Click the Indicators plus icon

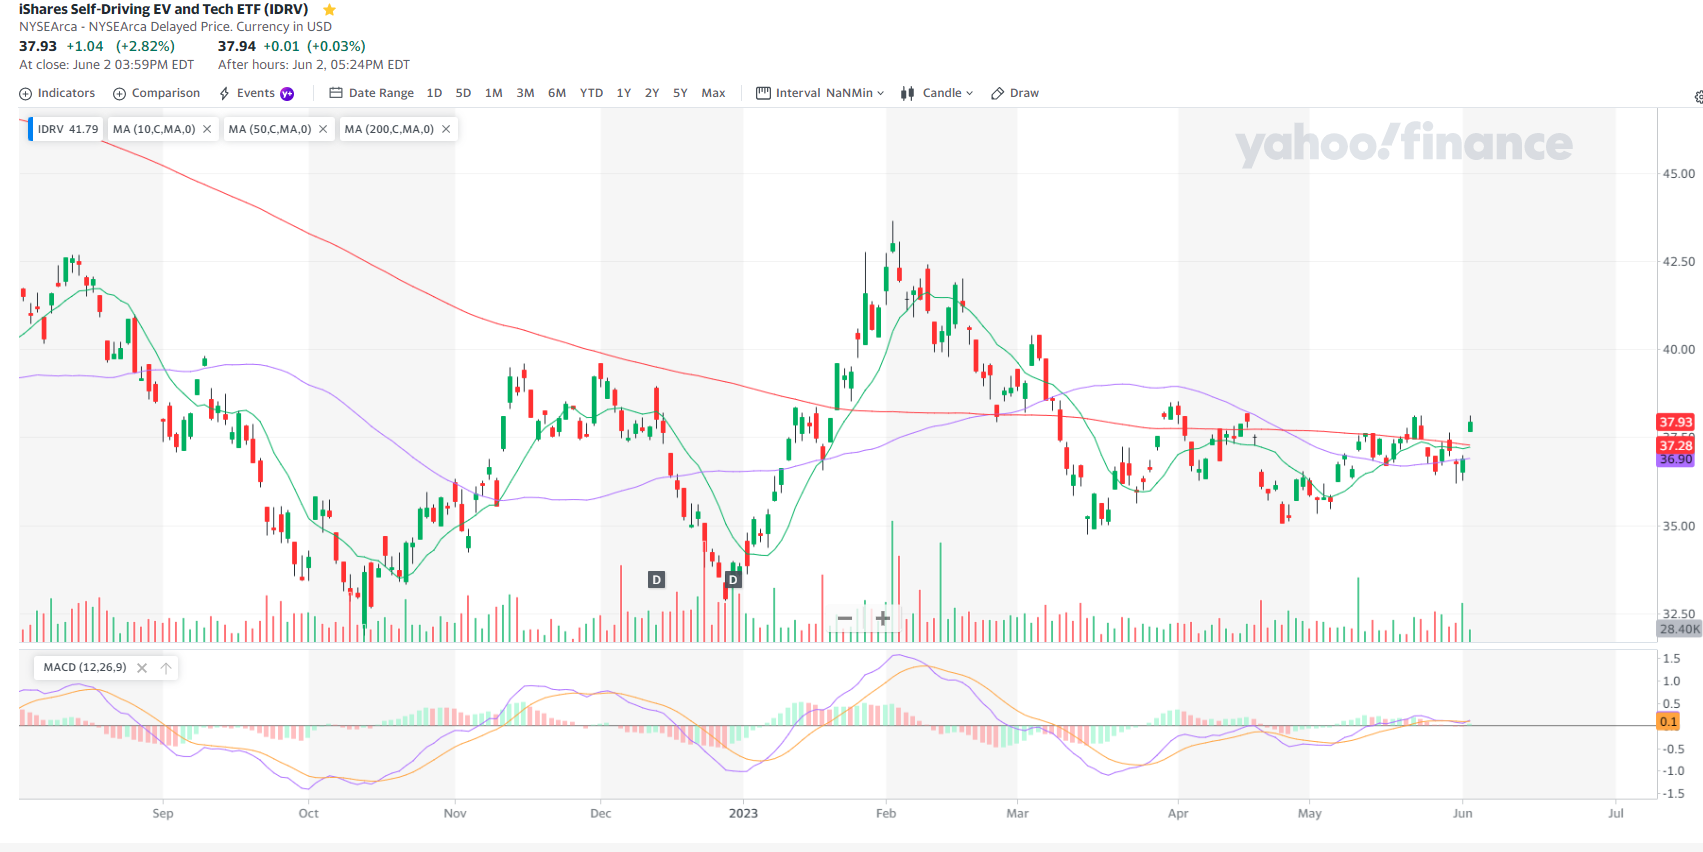point(26,94)
